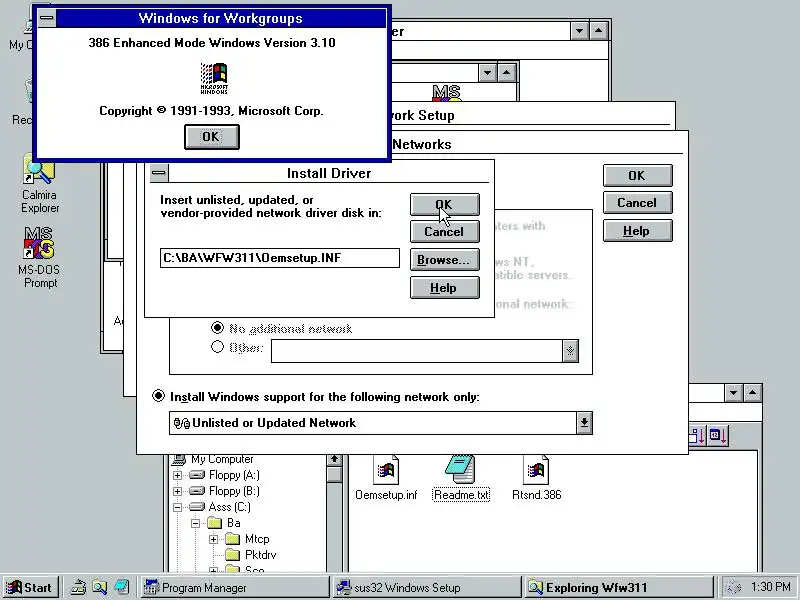This screenshot has width=800, height=600.
Task: Select the Readme.txt file icon
Action: (x=461, y=469)
